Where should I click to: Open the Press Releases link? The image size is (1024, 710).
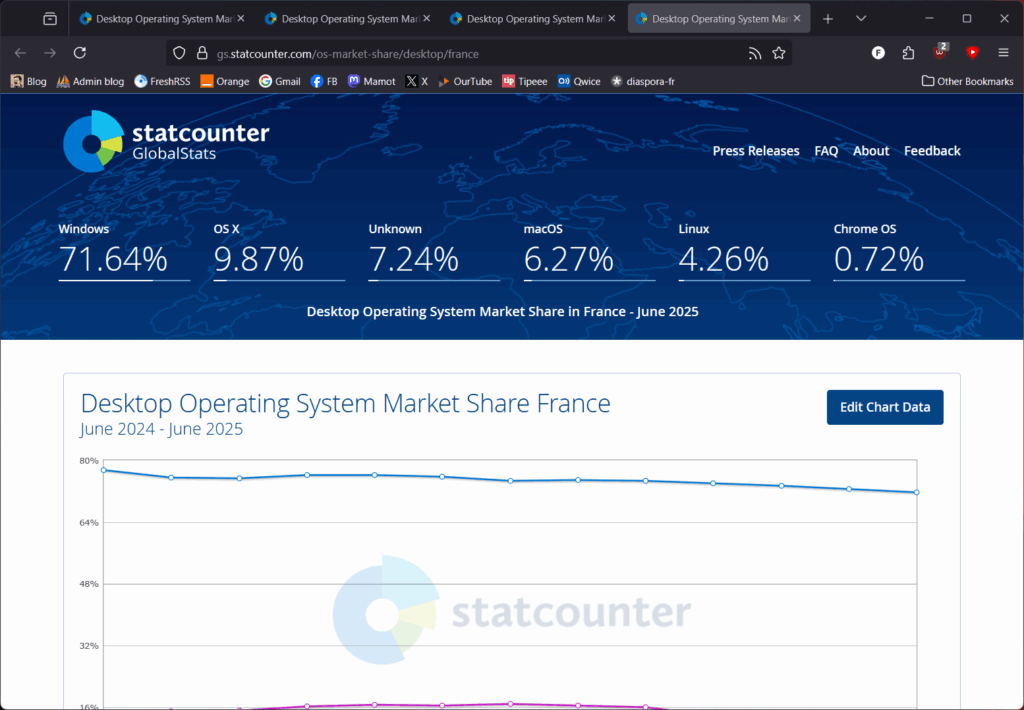[755, 151]
